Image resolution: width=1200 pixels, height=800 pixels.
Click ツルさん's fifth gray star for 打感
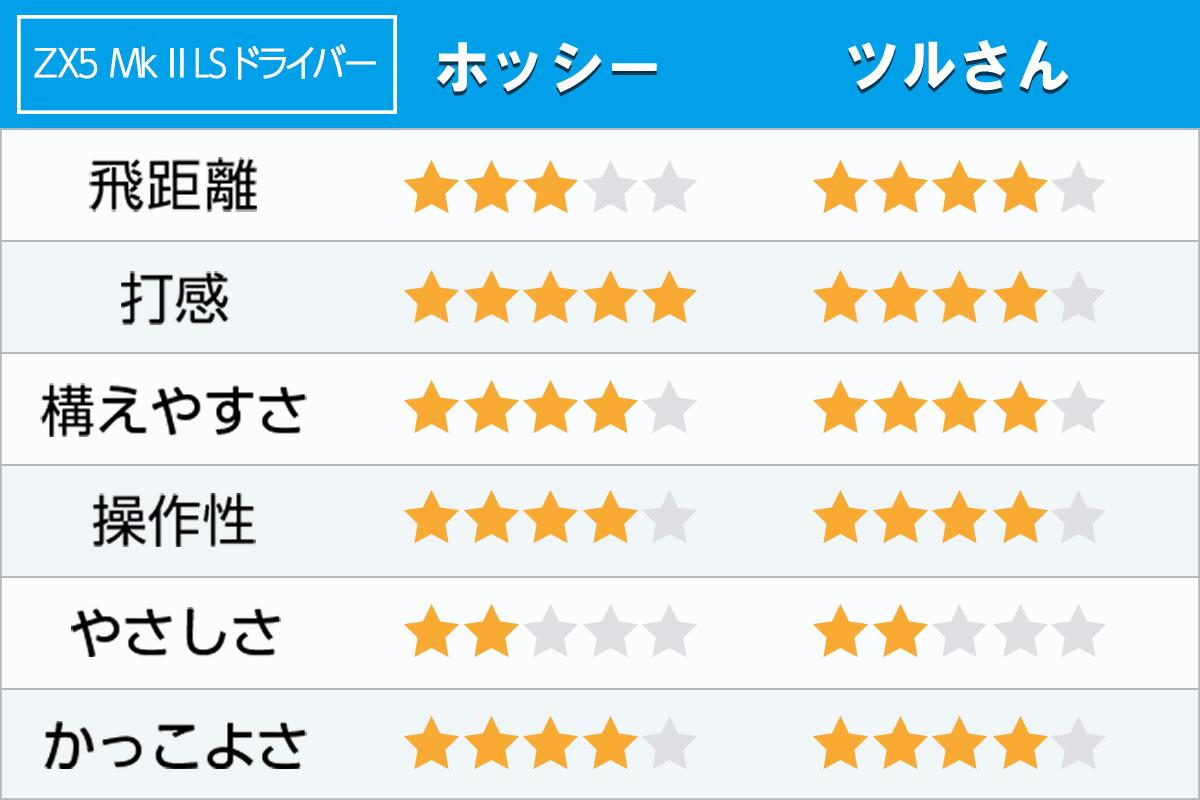click(x=1077, y=299)
